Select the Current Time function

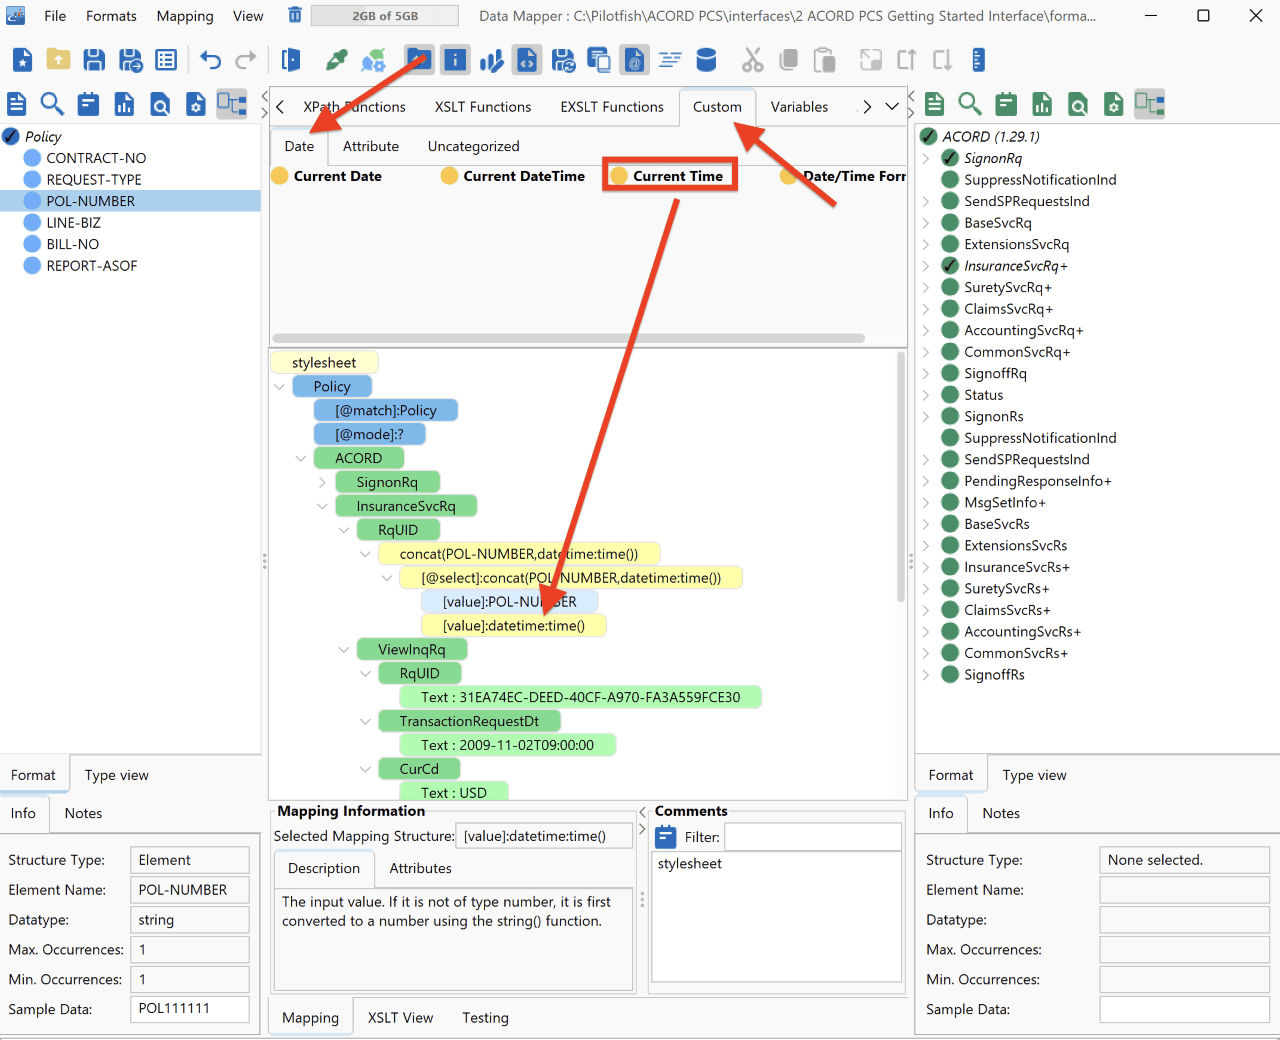click(668, 176)
